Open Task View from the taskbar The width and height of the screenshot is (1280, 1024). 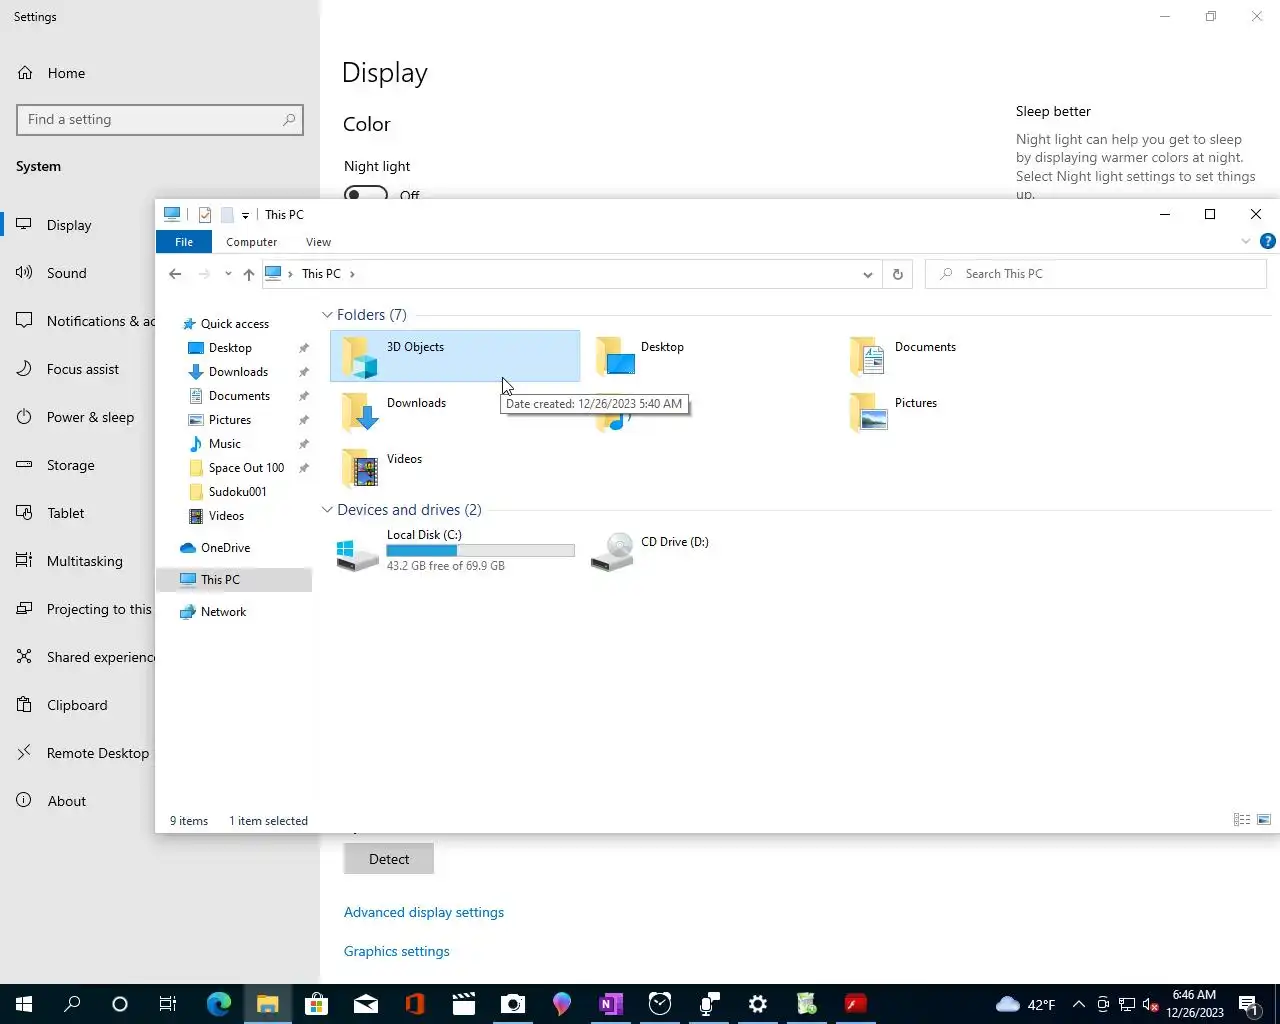point(168,1004)
